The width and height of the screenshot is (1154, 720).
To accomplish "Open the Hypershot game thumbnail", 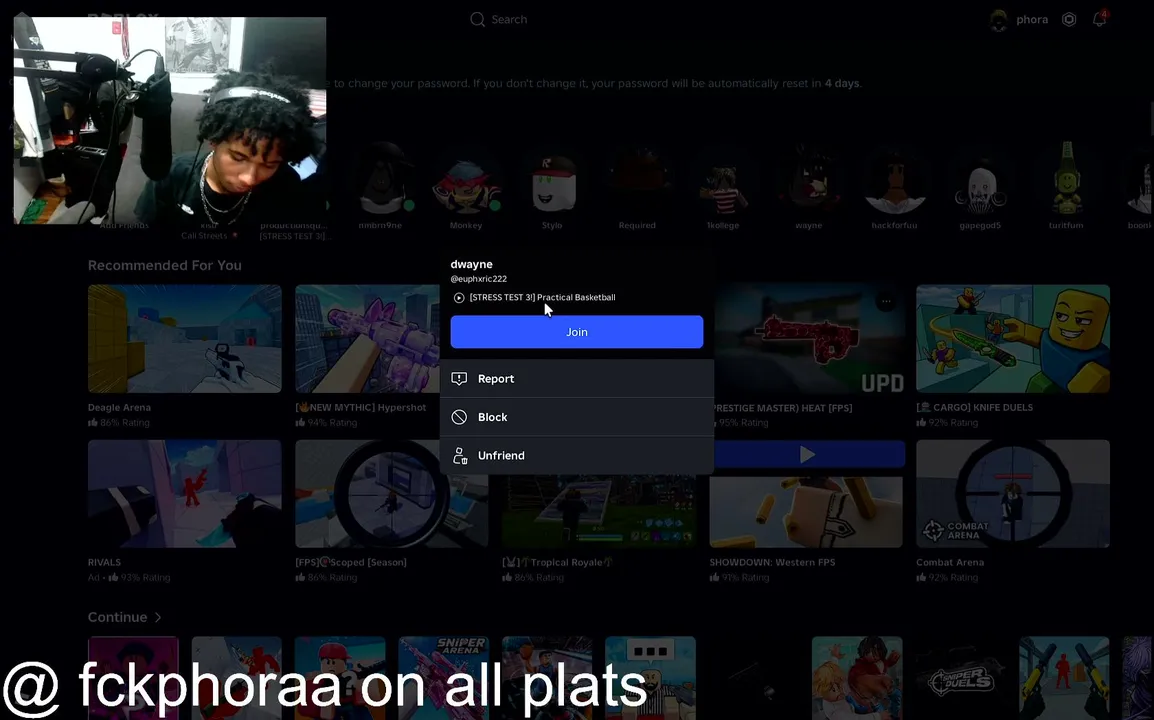I will pyautogui.click(x=367, y=339).
